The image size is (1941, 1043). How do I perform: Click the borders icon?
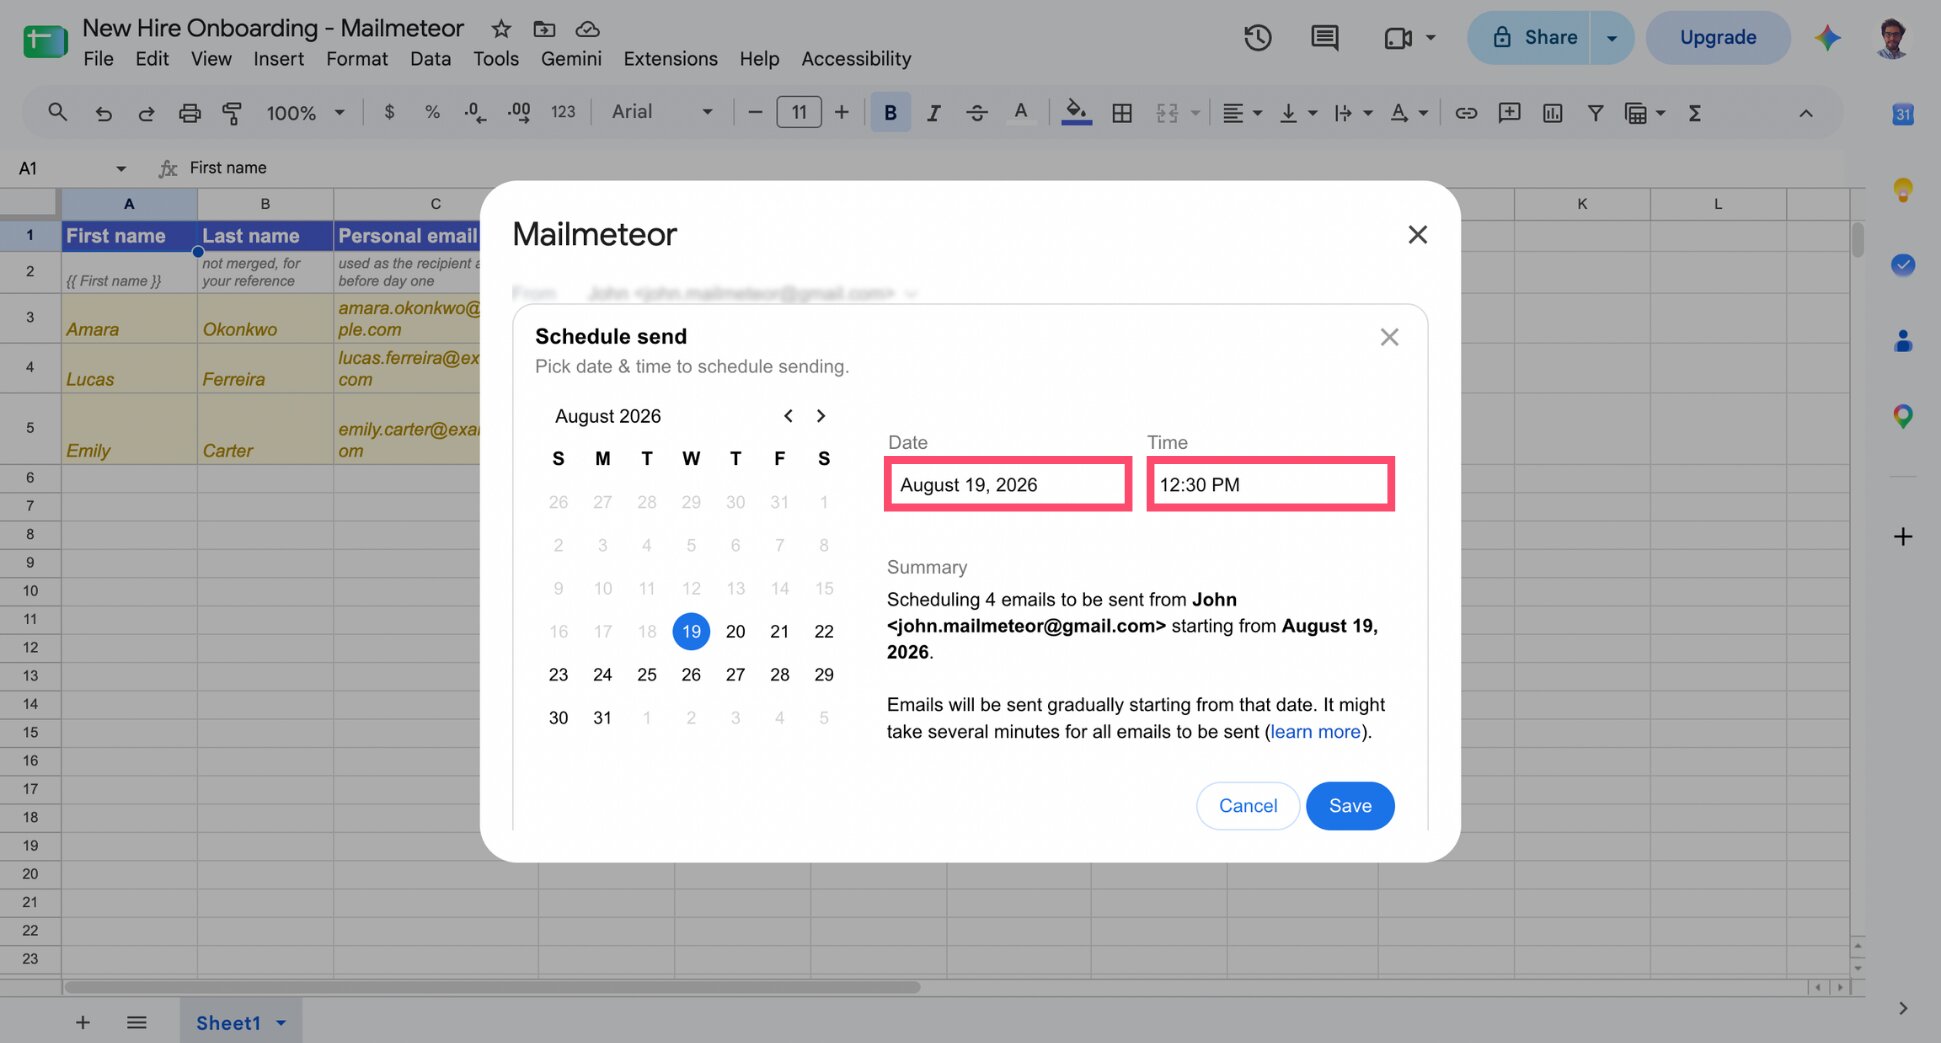pyautogui.click(x=1122, y=113)
